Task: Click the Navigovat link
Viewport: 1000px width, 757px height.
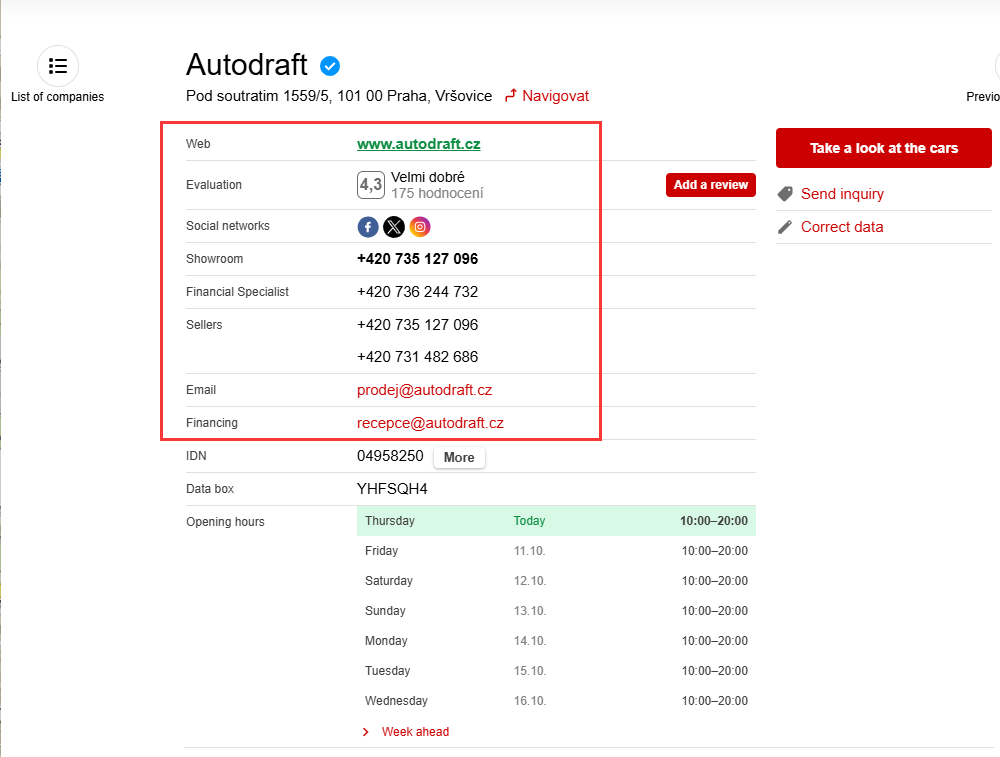Action: 555,96
